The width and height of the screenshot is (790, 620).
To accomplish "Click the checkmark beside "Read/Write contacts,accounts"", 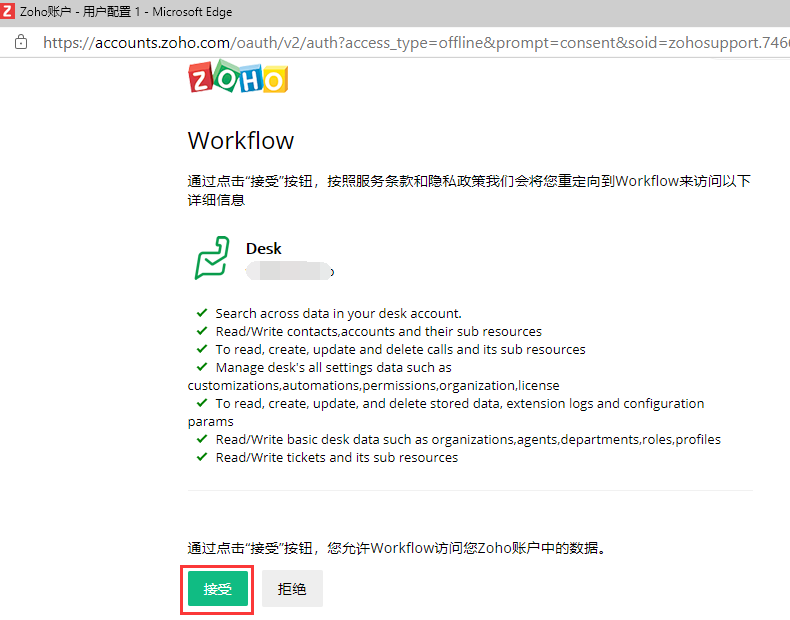I will 202,331.
